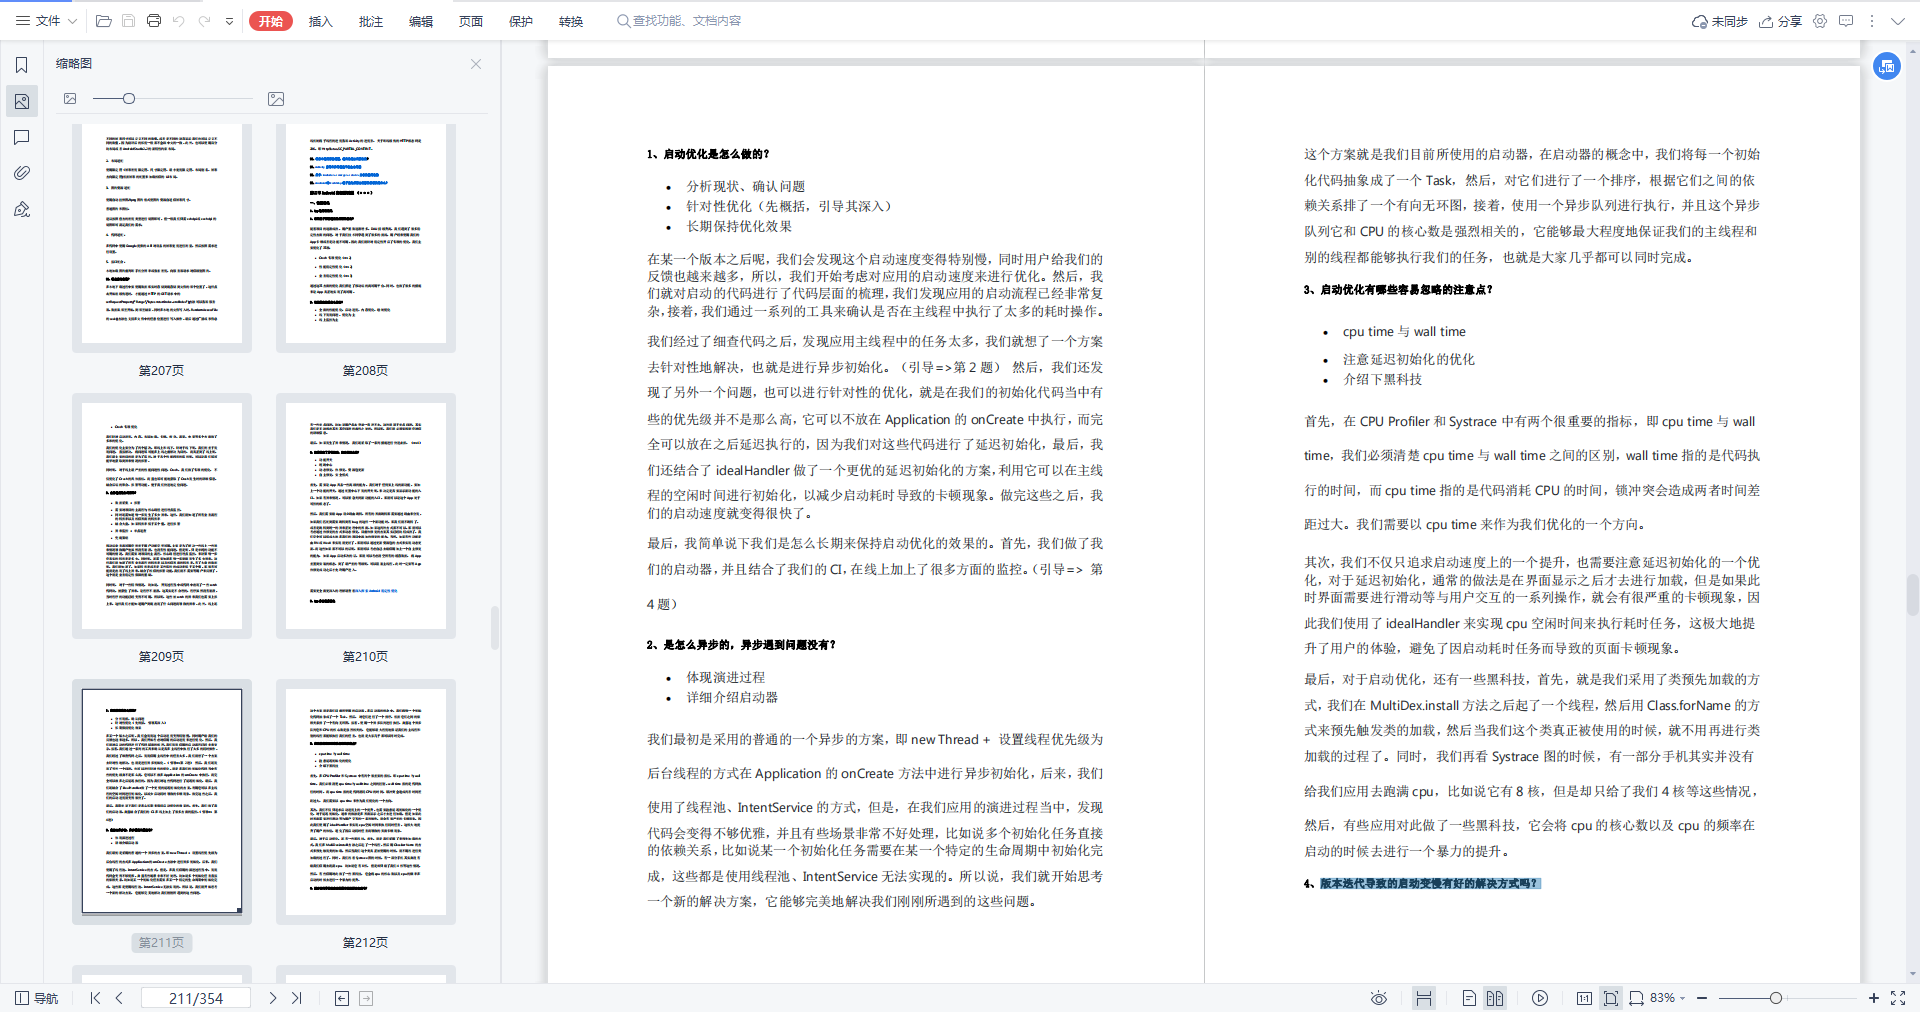
Task: Switch to single page view
Action: [x=1469, y=998]
